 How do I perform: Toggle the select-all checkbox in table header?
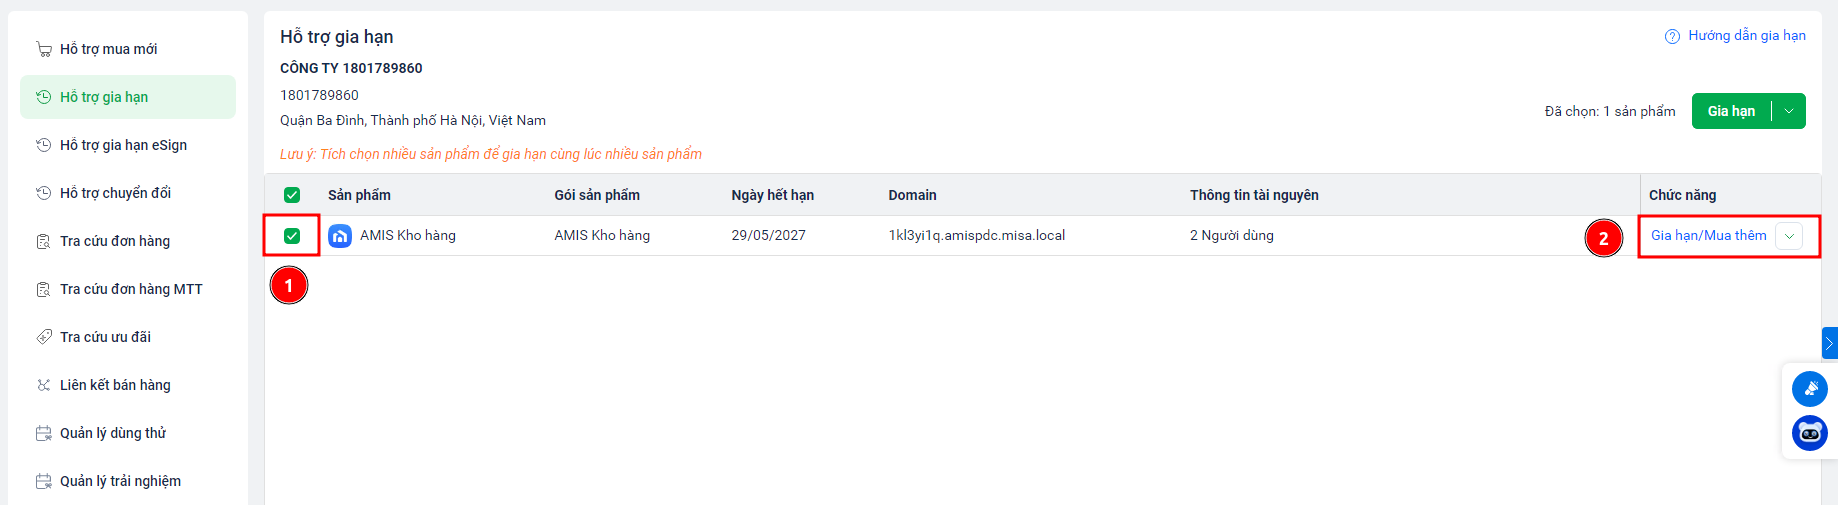click(292, 195)
